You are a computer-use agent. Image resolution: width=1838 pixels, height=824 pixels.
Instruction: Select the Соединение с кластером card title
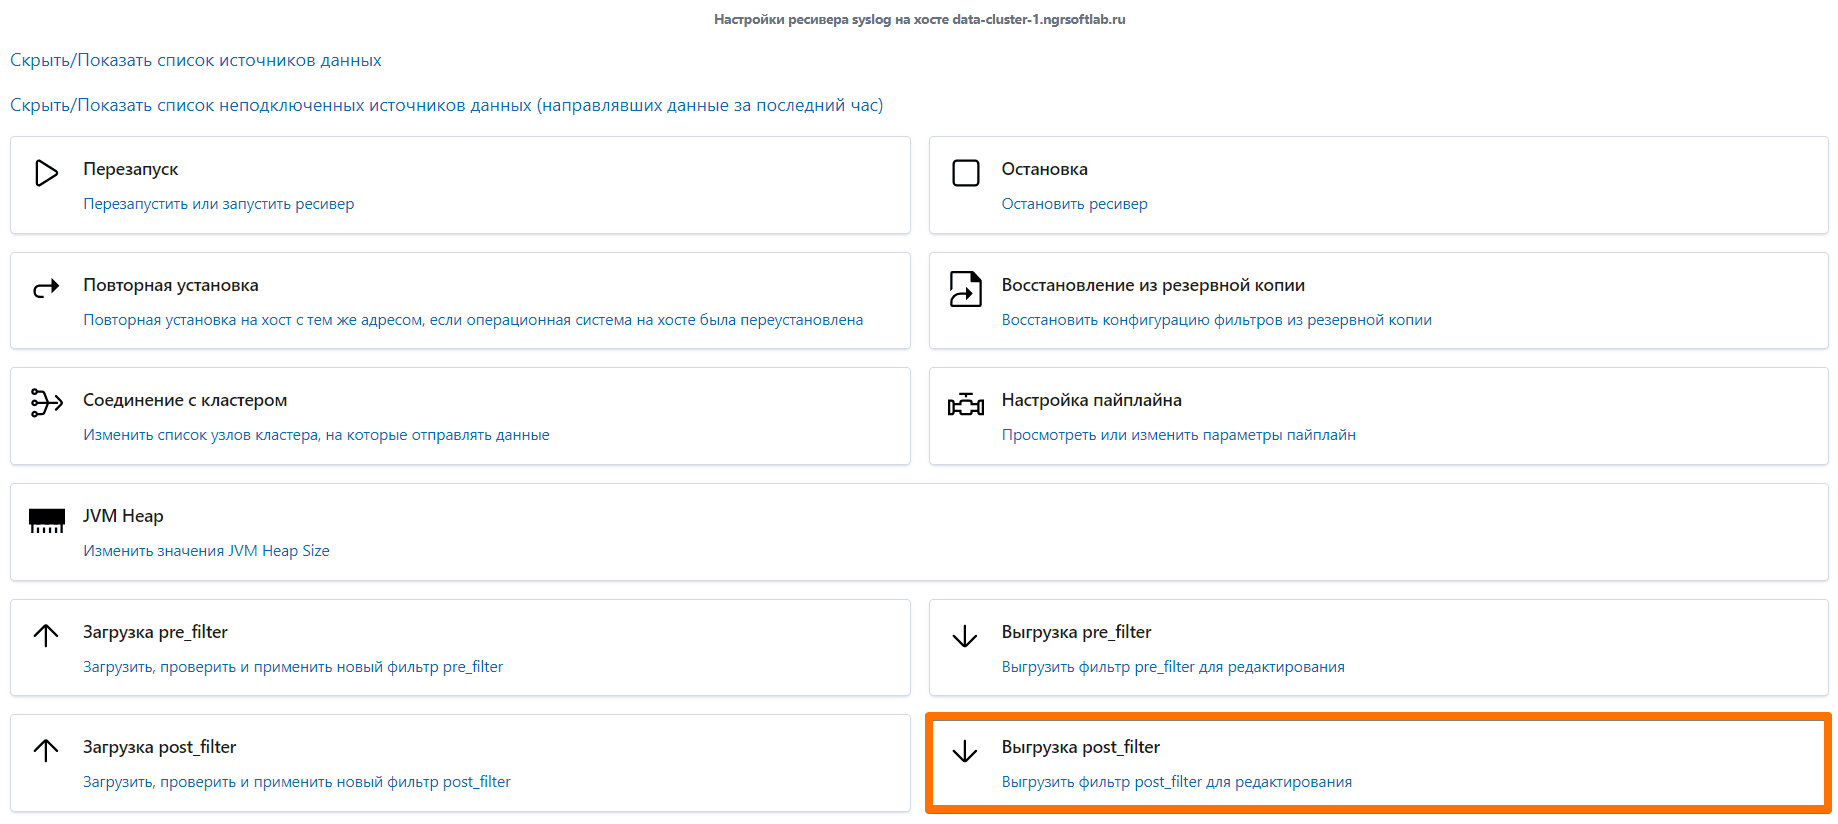(x=185, y=400)
